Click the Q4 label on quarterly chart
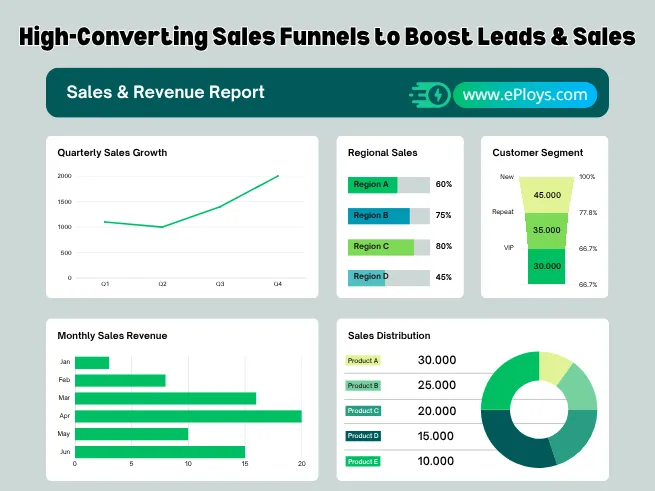655x491 pixels. tap(277, 284)
